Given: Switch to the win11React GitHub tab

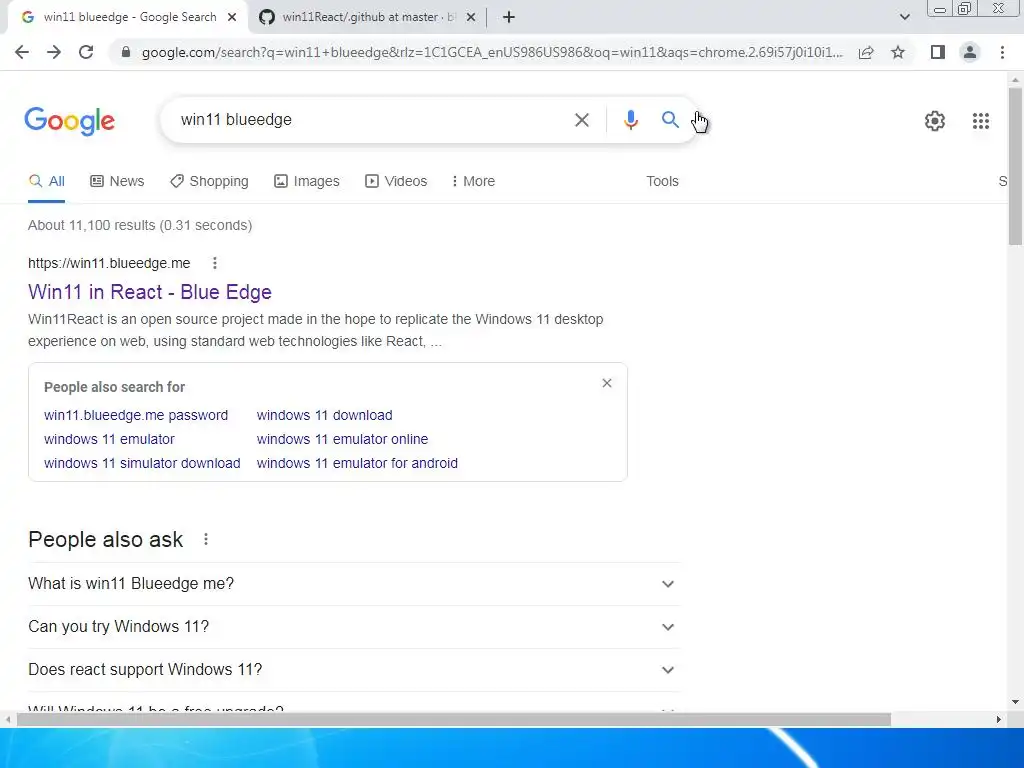Looking at the screenshot, I should click(x=367, y=17).
